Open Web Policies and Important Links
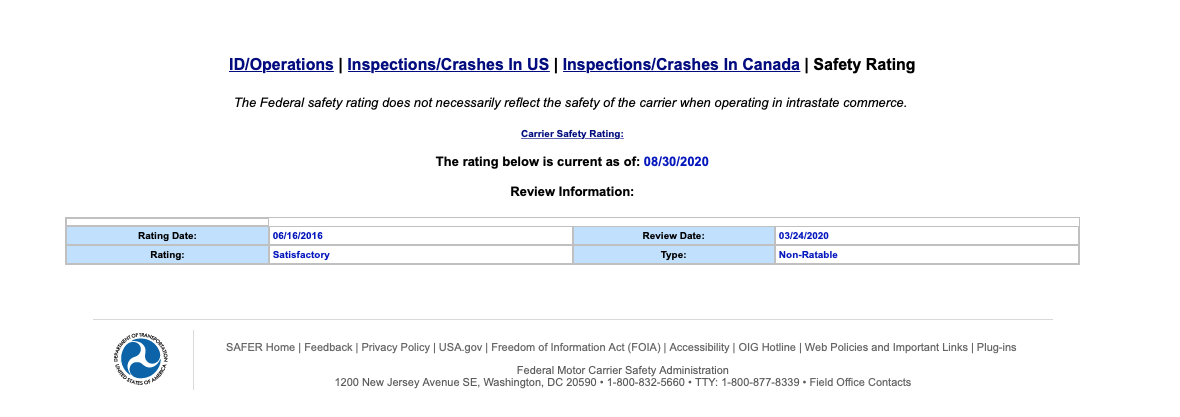The width and height of the screenshot is (1180, 417). [886, 347]
